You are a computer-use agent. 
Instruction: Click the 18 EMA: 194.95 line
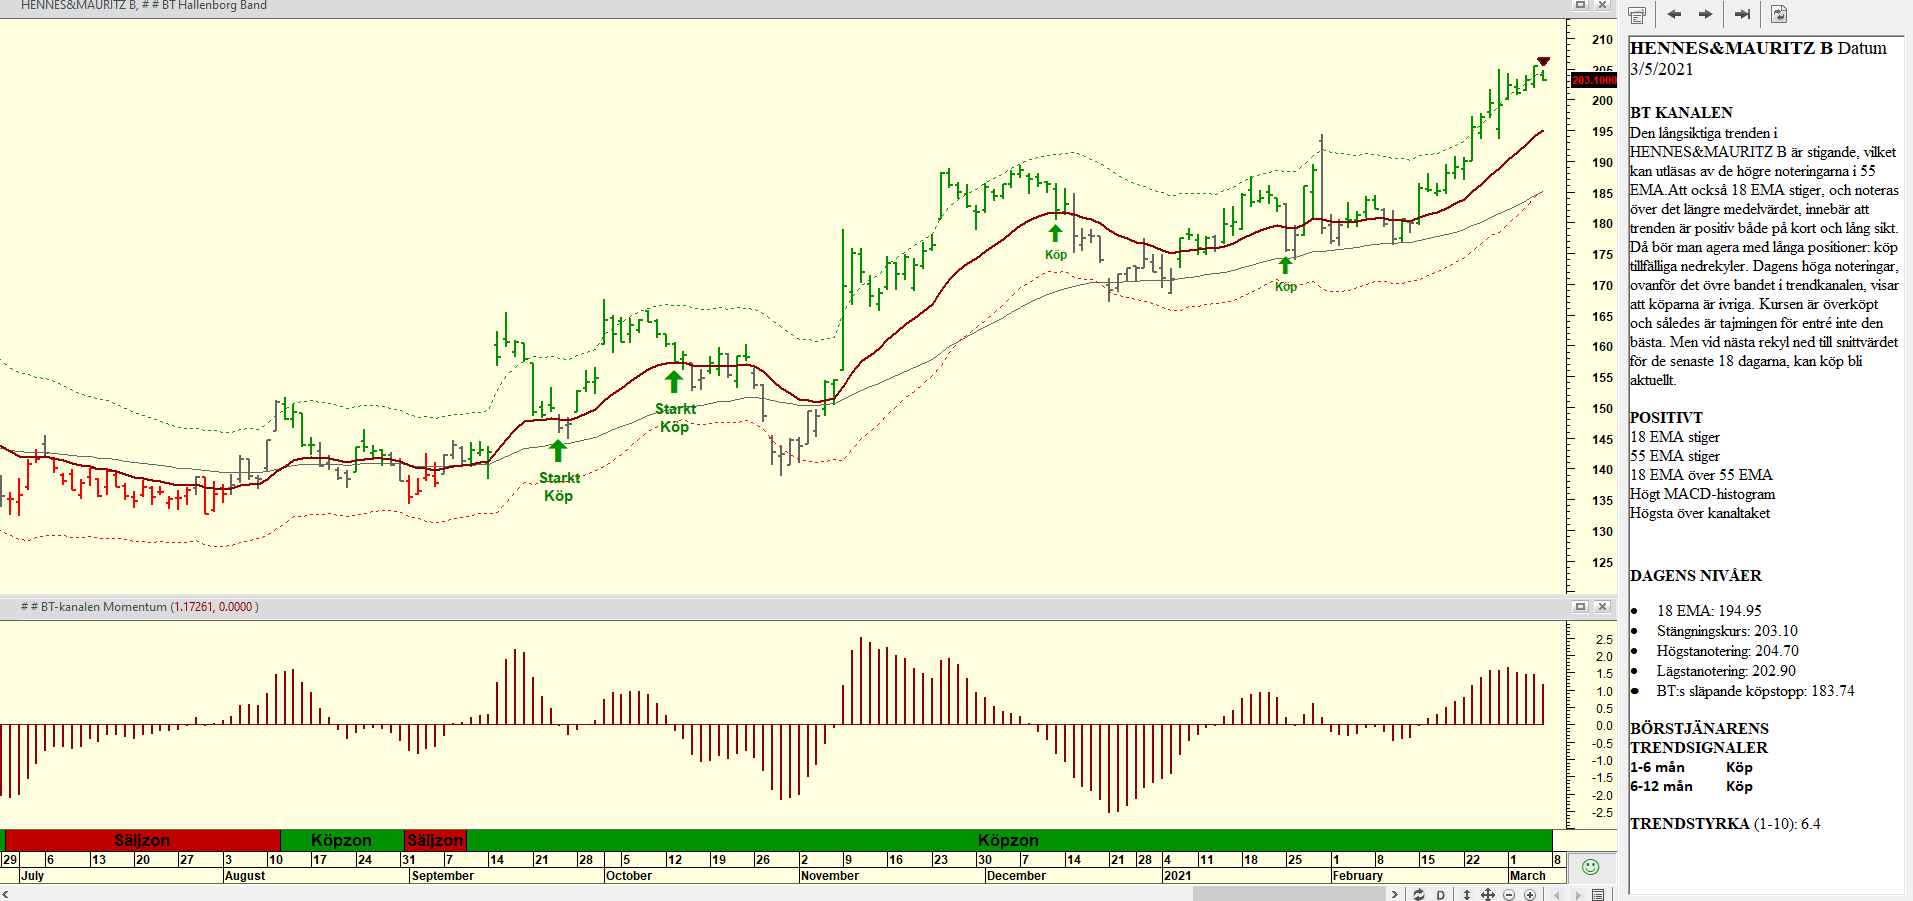[1709, 610]
